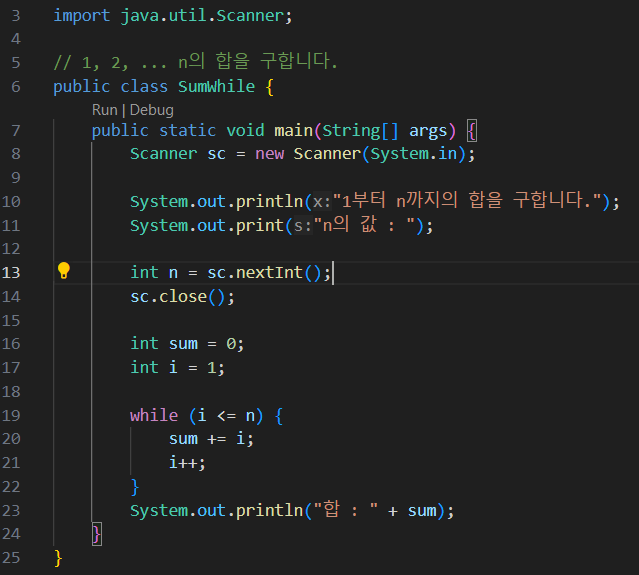Screen dimensions: 639x575
Task: Click the 'new' keyword on line 8
Action: [269, 154]
